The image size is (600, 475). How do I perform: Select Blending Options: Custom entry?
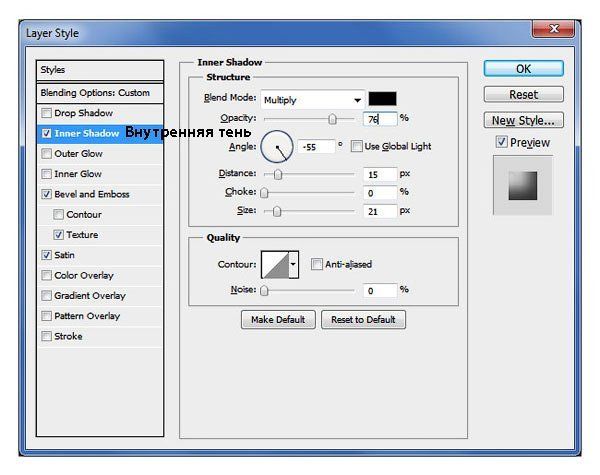pyautogui.click(x=100, y=93)
